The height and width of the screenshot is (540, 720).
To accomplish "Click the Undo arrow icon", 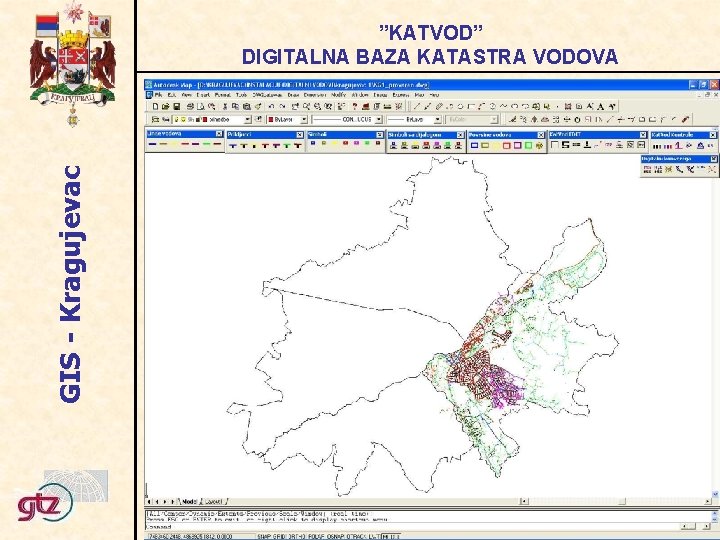I will [x=271, y=107].
